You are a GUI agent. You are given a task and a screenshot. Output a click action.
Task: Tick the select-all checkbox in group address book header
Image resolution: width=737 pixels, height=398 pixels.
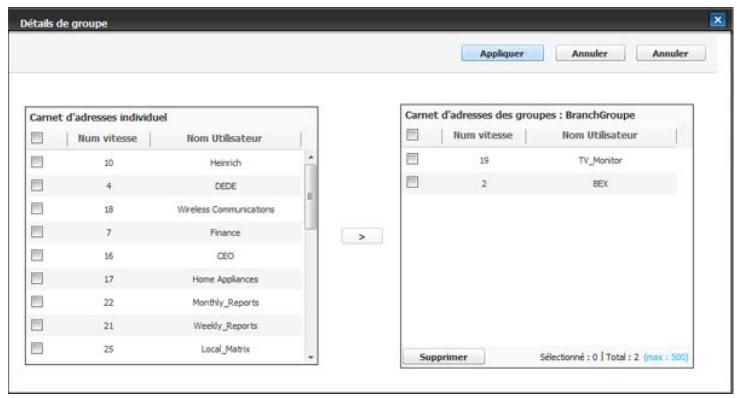[412, 135]
